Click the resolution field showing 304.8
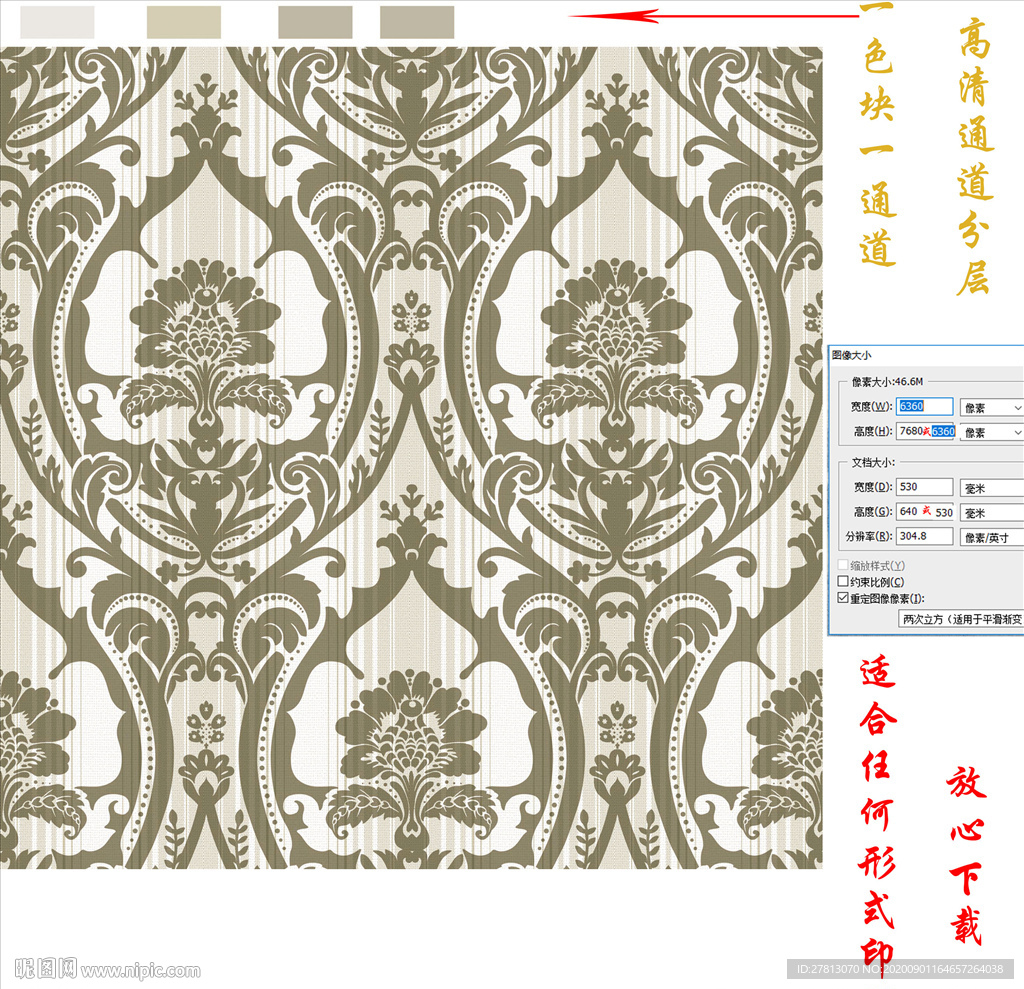 tap(924, 536)
